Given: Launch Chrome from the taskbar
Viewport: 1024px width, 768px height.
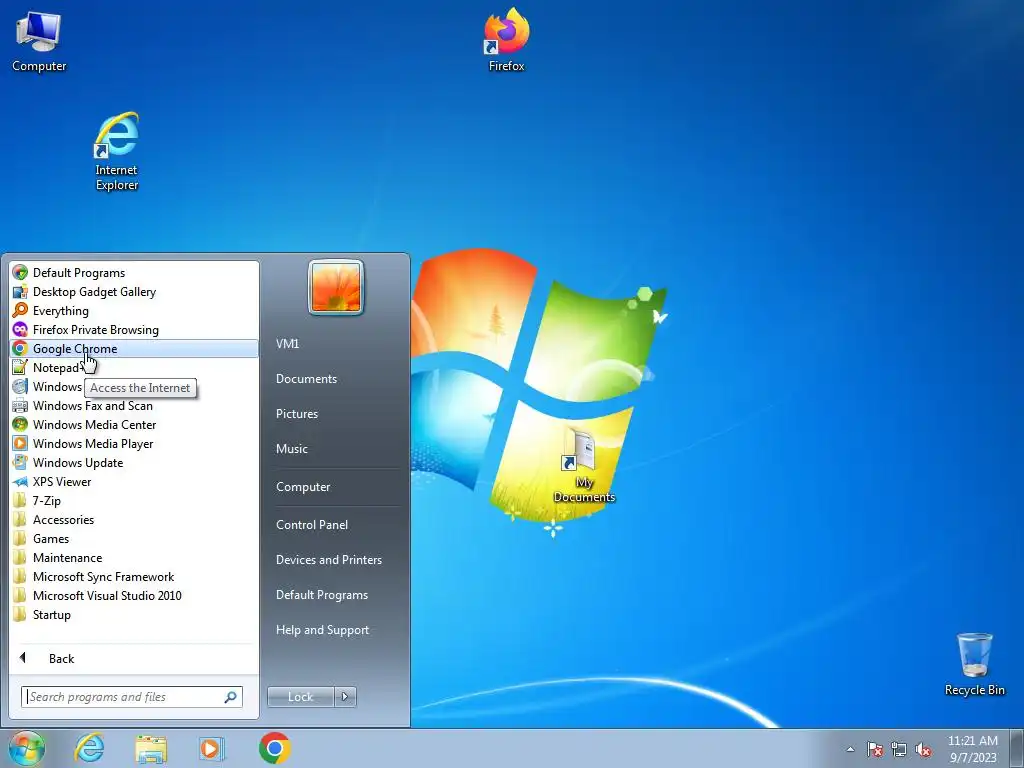Looking at the screenshot, I should click(x=274, y=748).
